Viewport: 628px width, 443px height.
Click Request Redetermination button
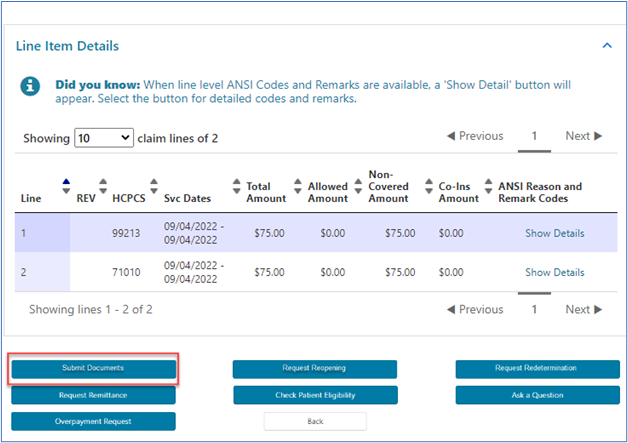pos(535,369)
